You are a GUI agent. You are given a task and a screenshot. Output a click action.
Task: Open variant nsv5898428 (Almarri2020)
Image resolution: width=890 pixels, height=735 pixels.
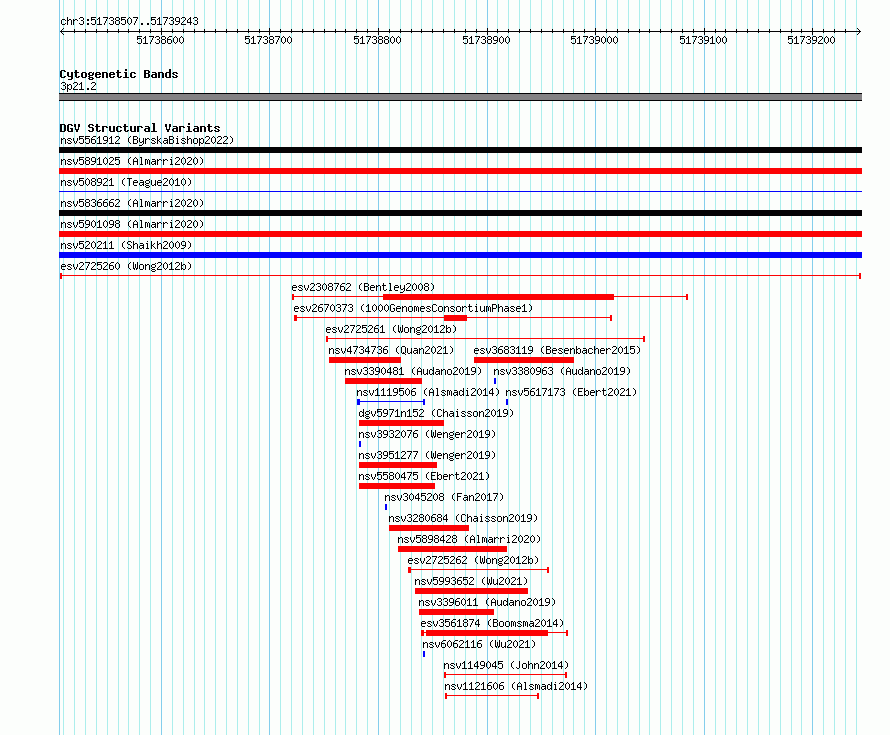tap(469, 539)
